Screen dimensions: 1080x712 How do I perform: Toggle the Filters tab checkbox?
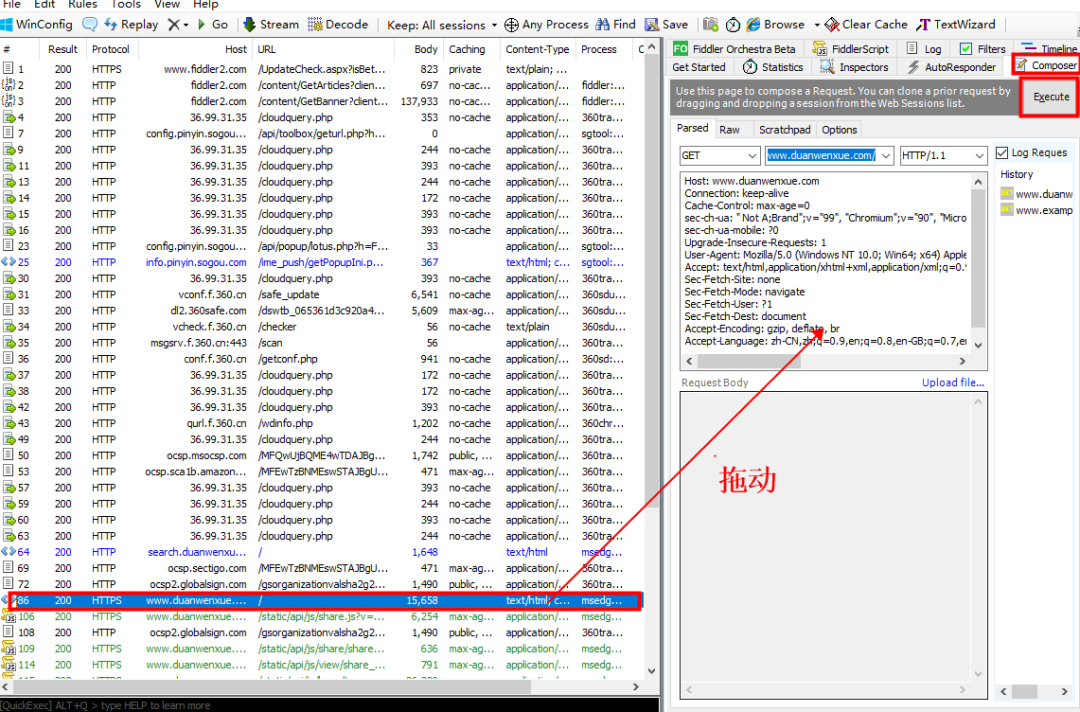pos(966,49)
